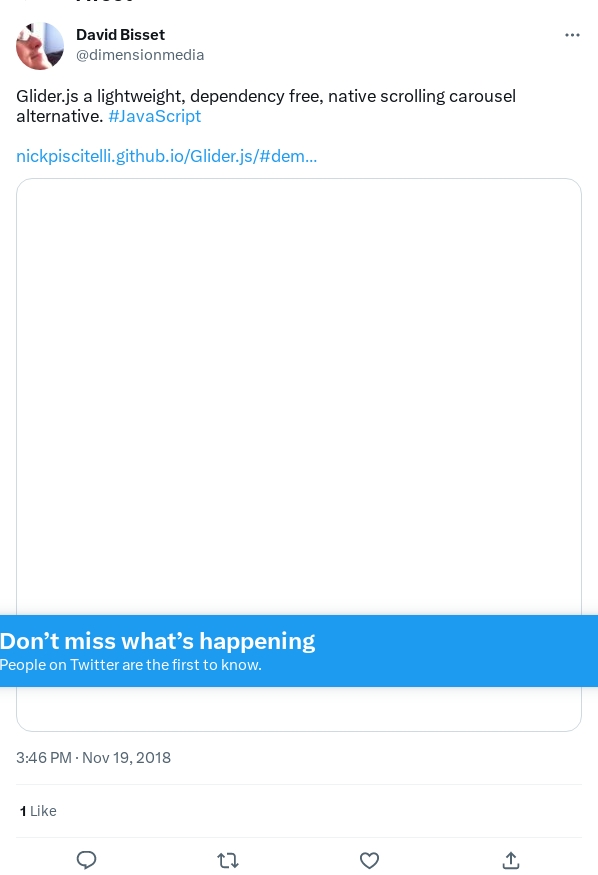This screenshot has width=598, height=875.
Task: Open David Bisset's profile picture
Action: point(40,46)
